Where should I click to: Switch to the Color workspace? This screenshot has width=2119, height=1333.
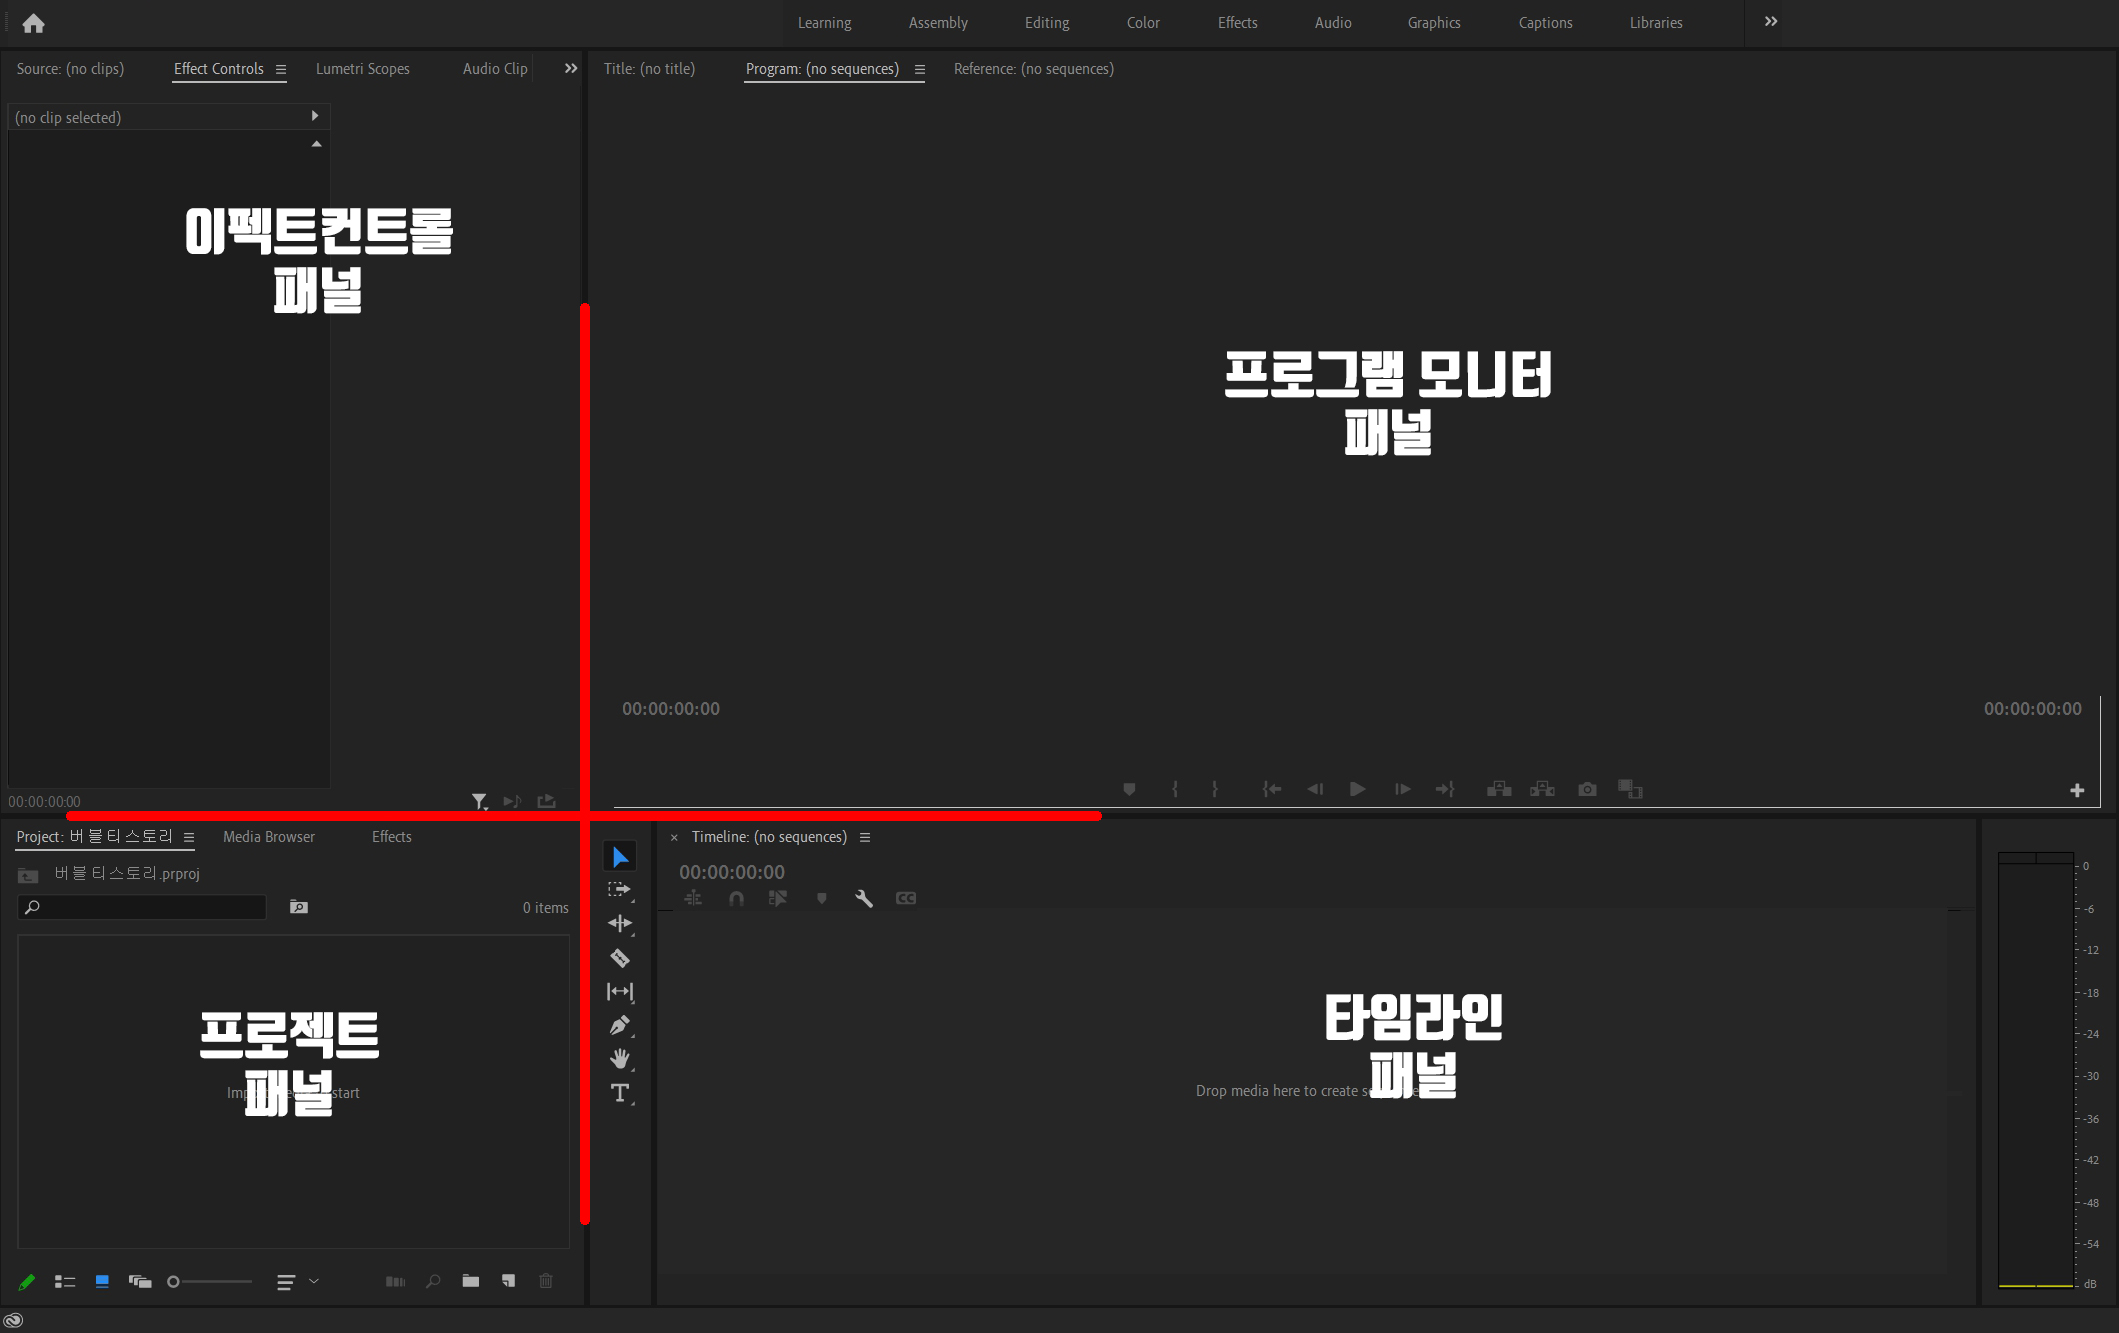click(1142, 22)
